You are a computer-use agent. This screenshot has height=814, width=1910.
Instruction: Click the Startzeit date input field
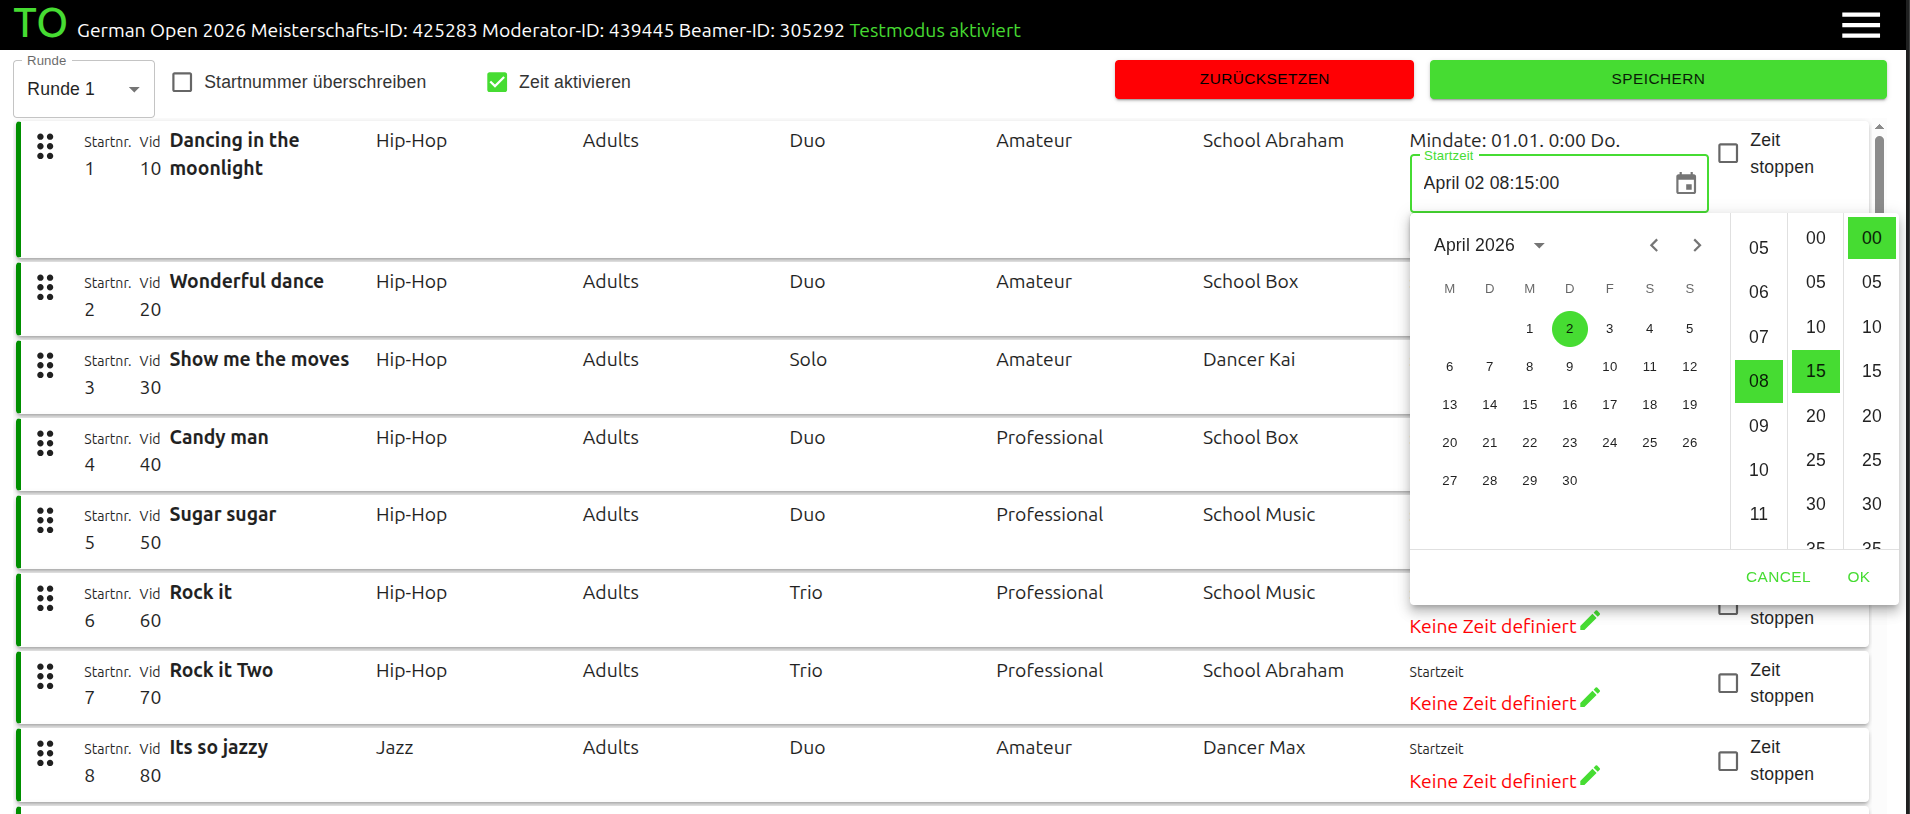click(1540, 183)
